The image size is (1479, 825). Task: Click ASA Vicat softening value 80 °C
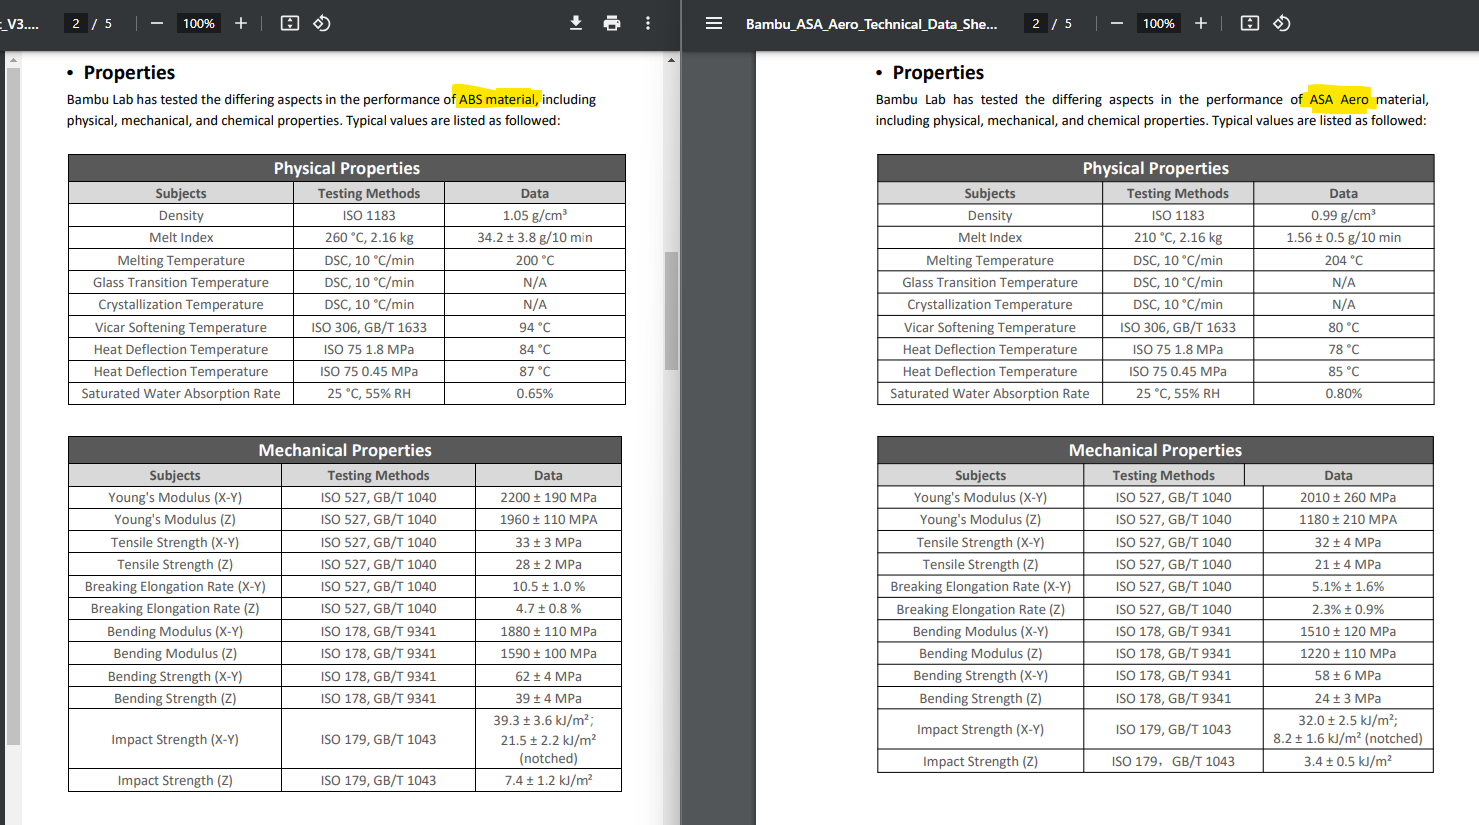[1343, 327]
